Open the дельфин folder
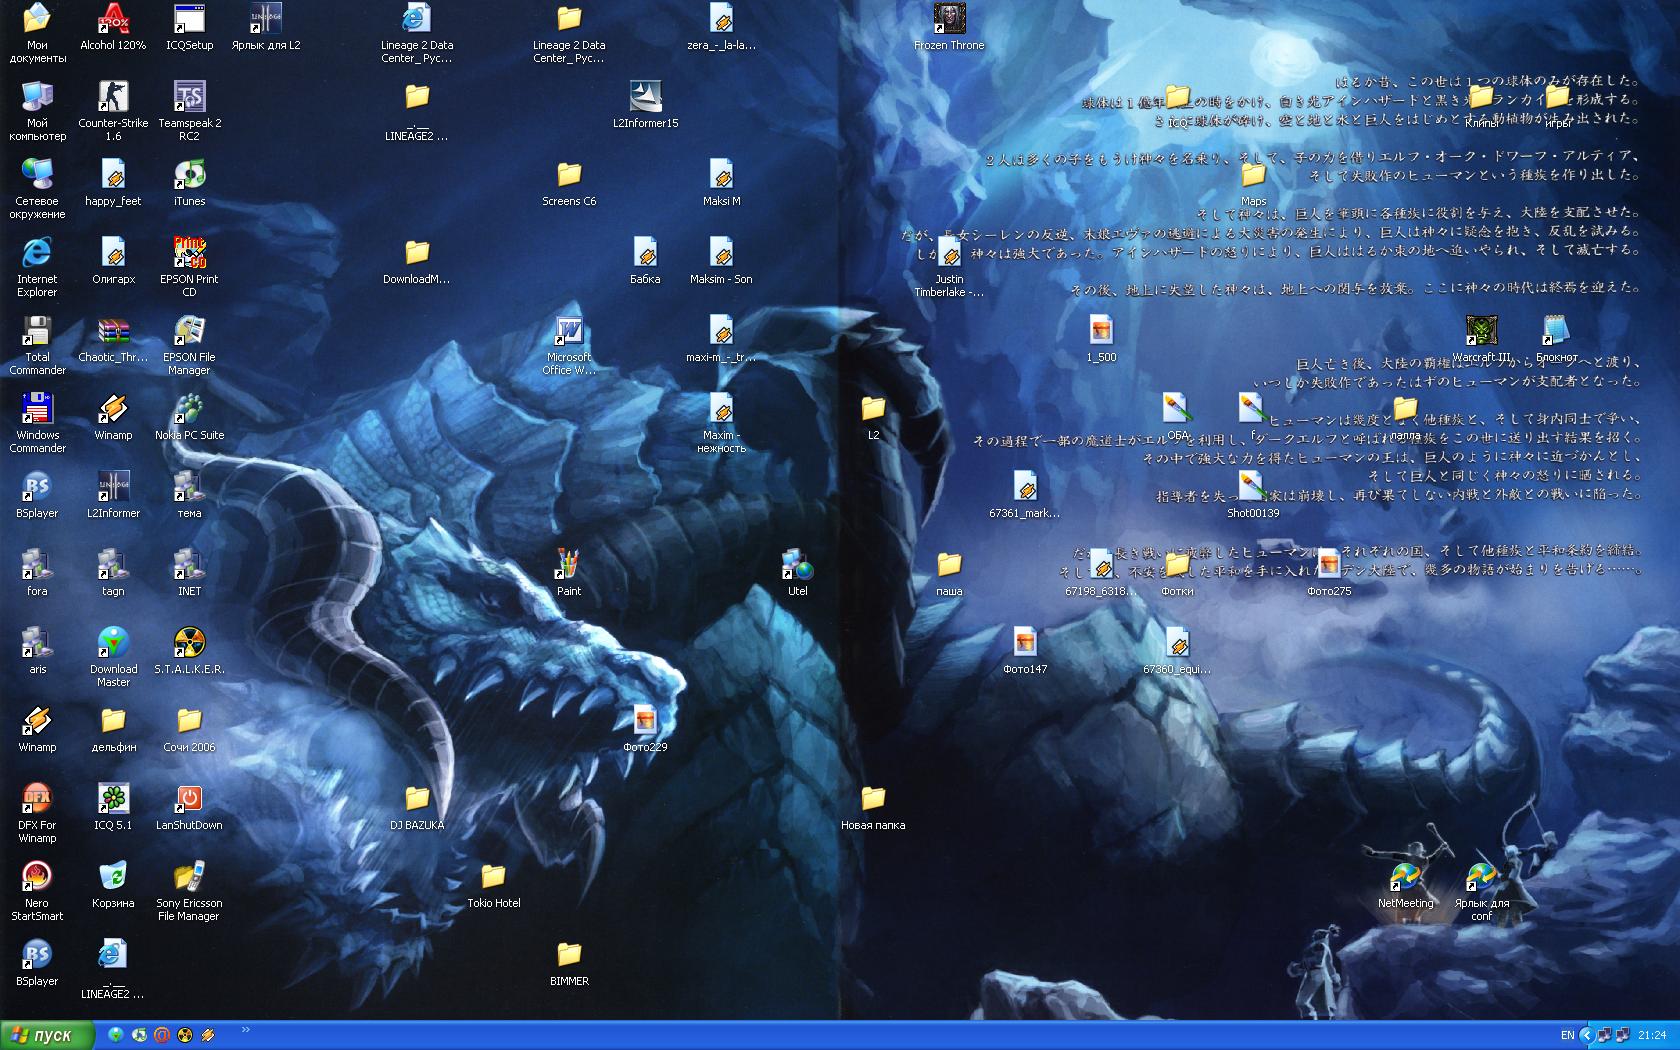Image resolution: width=1680 pixels, height=1050 pixels. tap(113, 729)
